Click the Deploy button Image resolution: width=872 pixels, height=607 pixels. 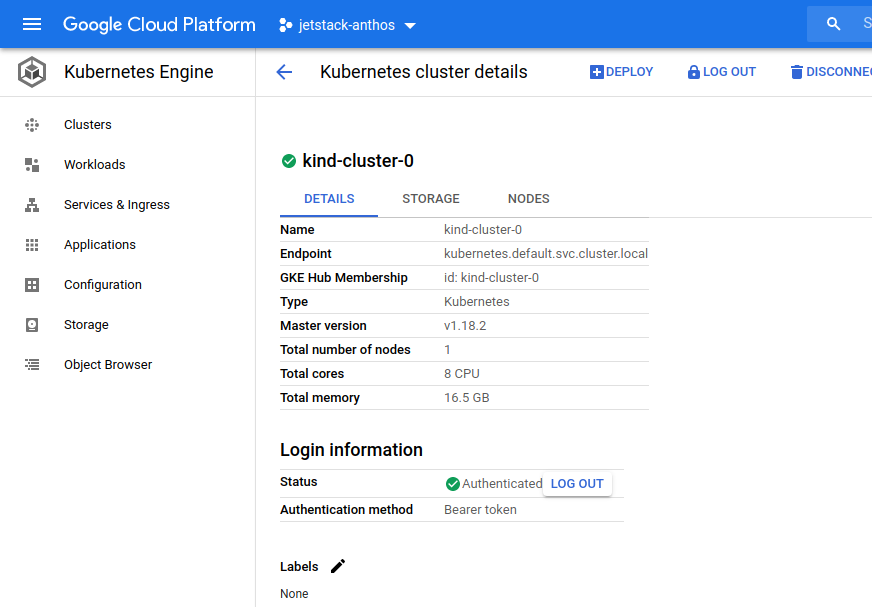(621, 72)
